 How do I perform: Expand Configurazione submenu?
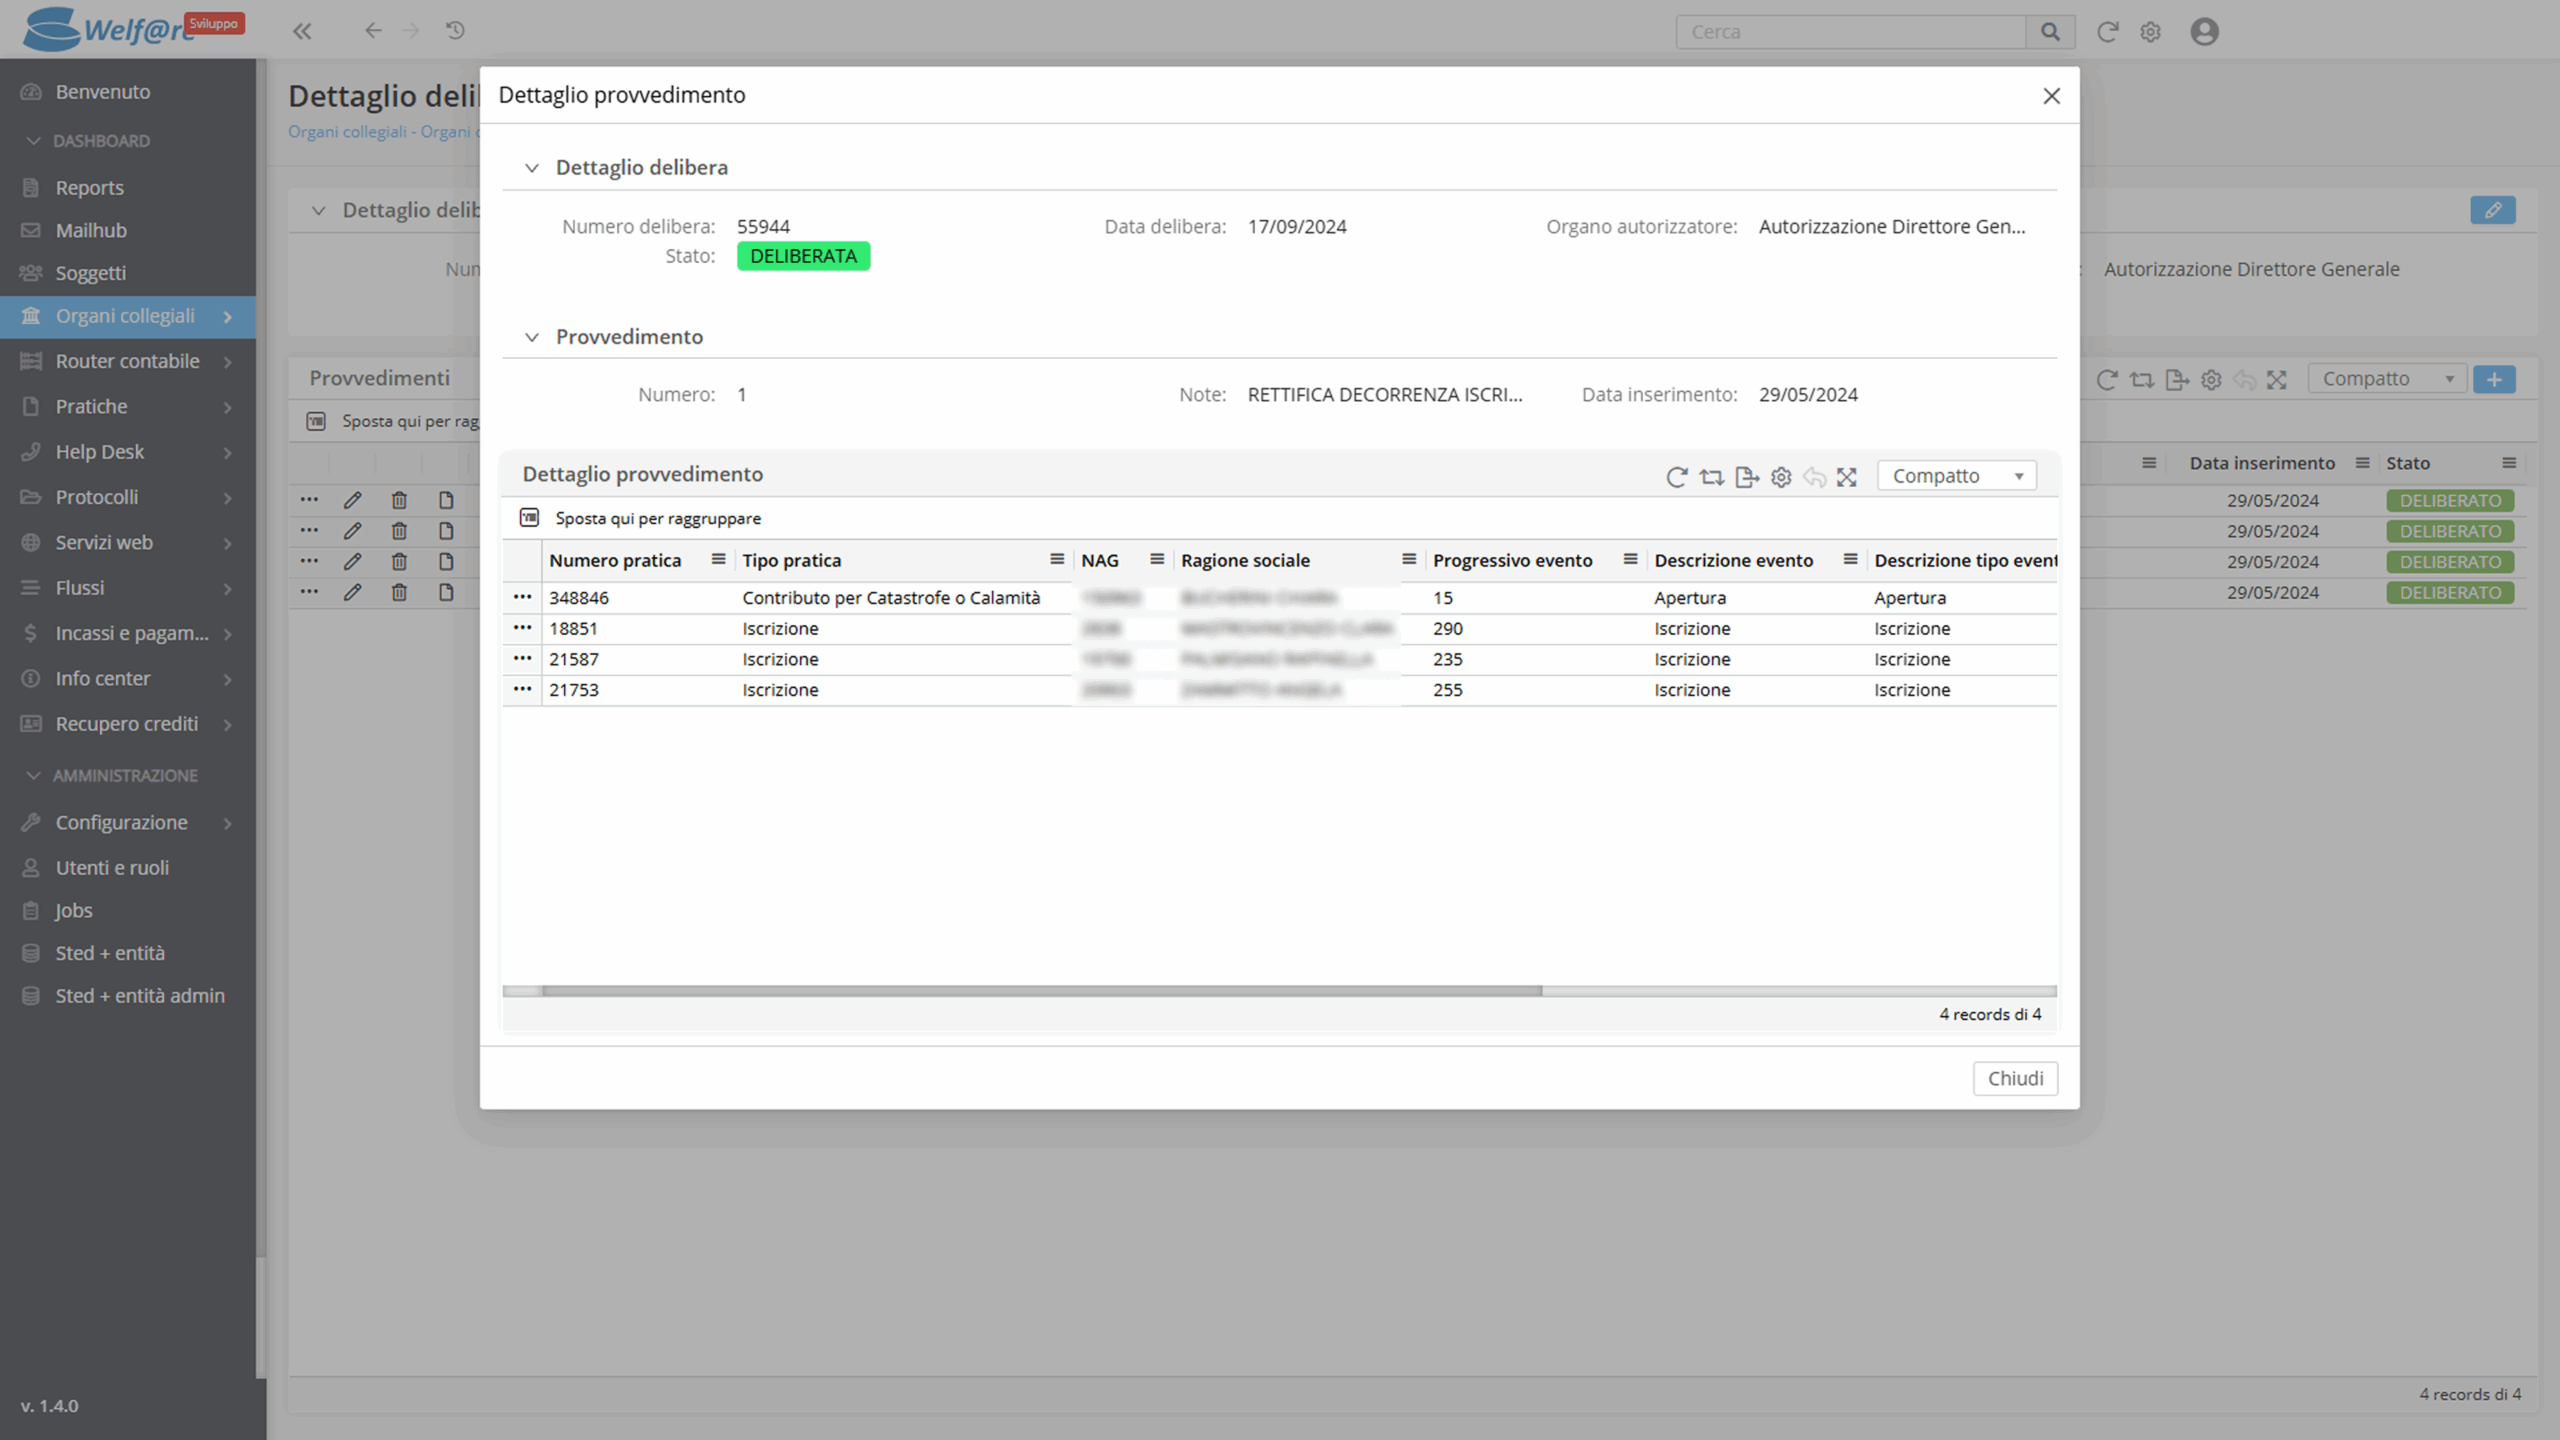[228, 823]
